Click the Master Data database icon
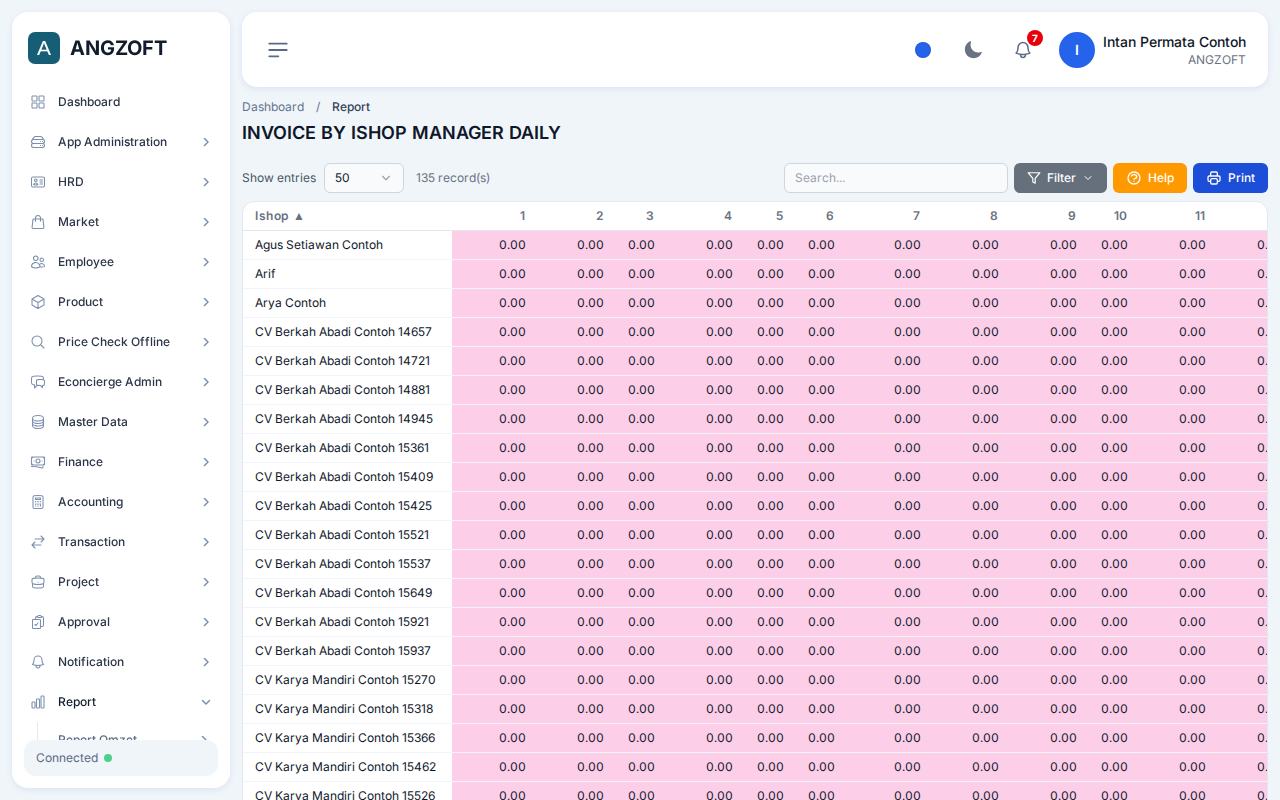 pyautogui.click(x=38, y=422)
